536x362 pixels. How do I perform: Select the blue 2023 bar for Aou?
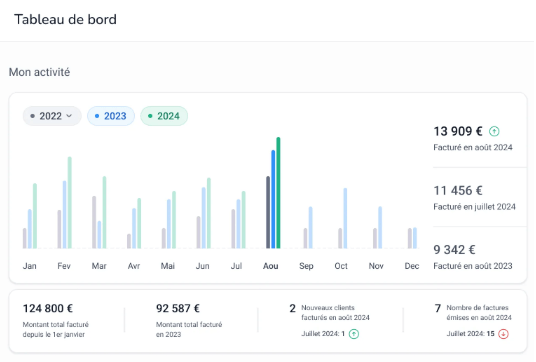[x=273, y=199]
